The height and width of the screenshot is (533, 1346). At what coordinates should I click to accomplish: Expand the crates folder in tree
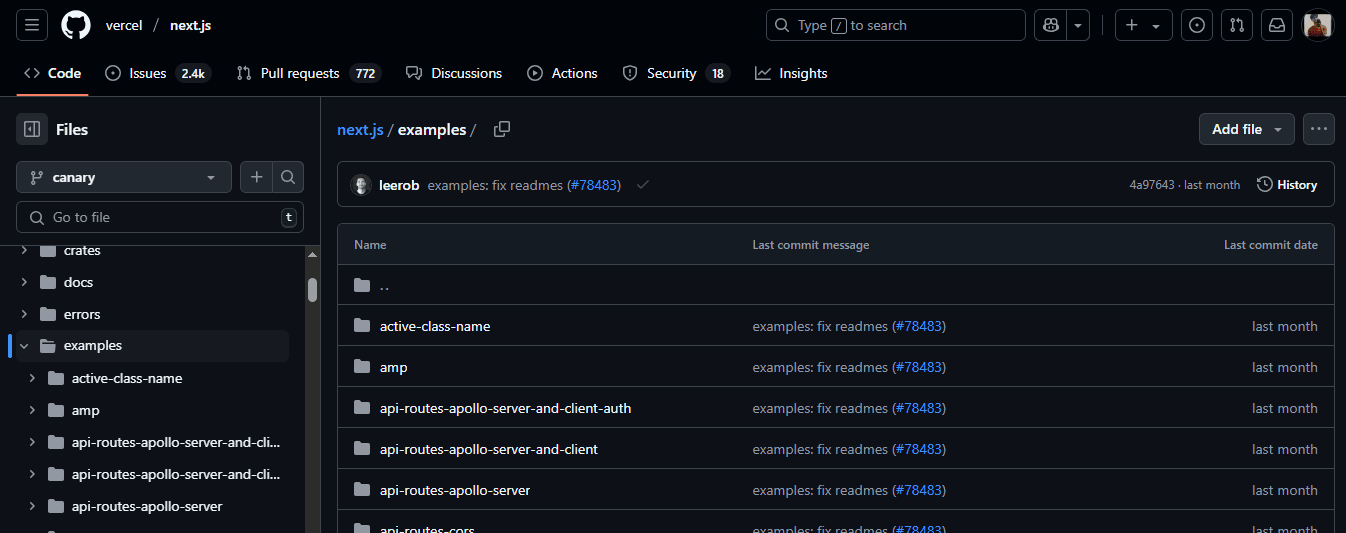coord(24,250)
